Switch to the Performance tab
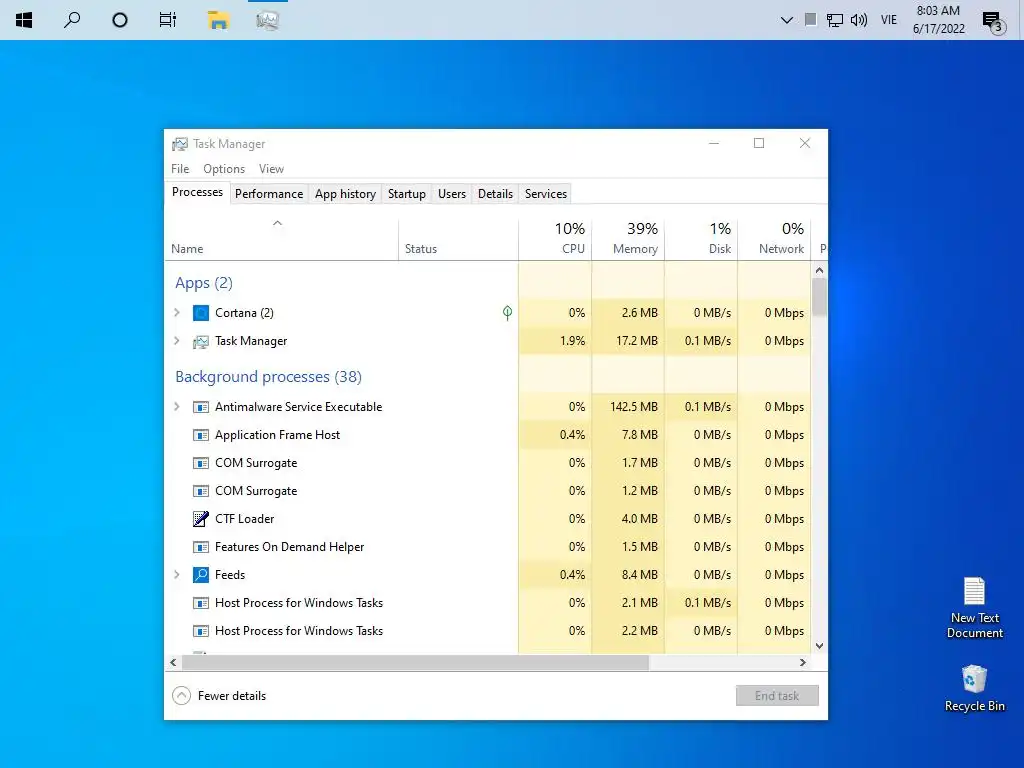 point(269,194)
